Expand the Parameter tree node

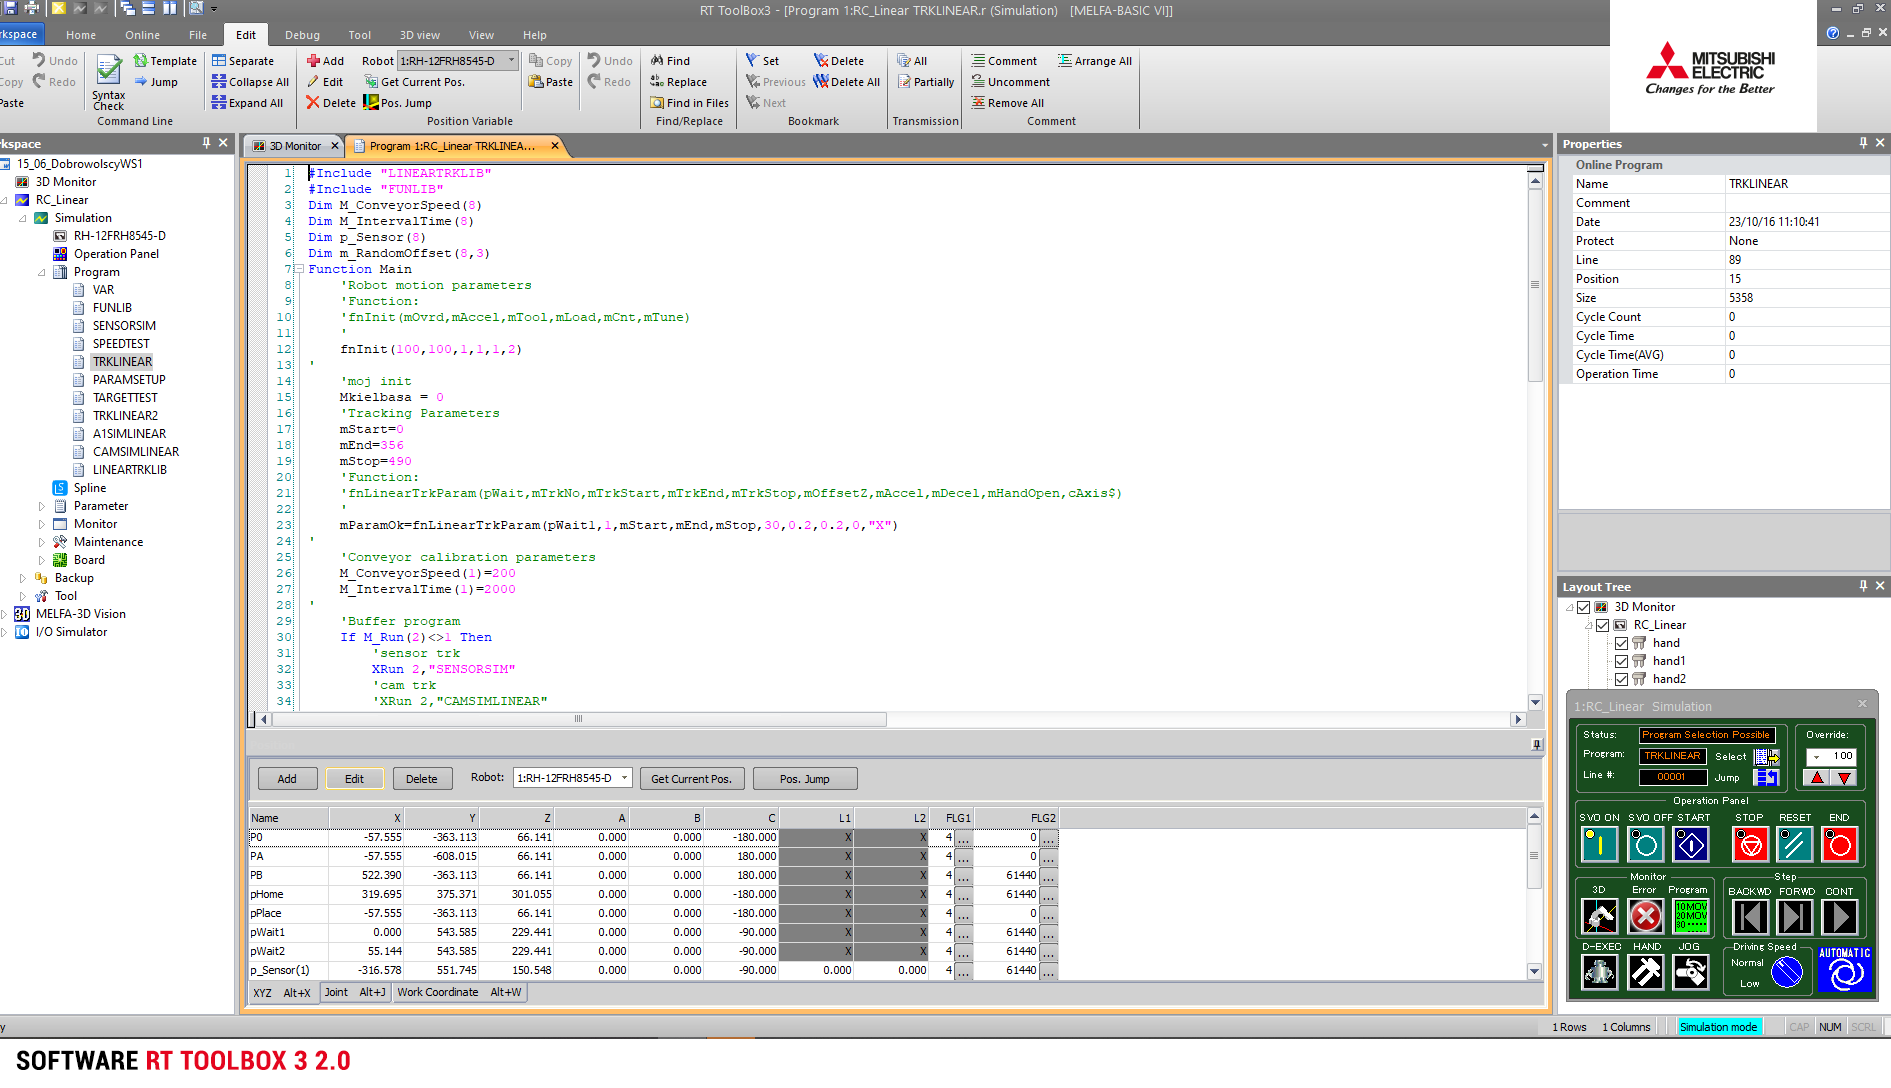[42, 506]
